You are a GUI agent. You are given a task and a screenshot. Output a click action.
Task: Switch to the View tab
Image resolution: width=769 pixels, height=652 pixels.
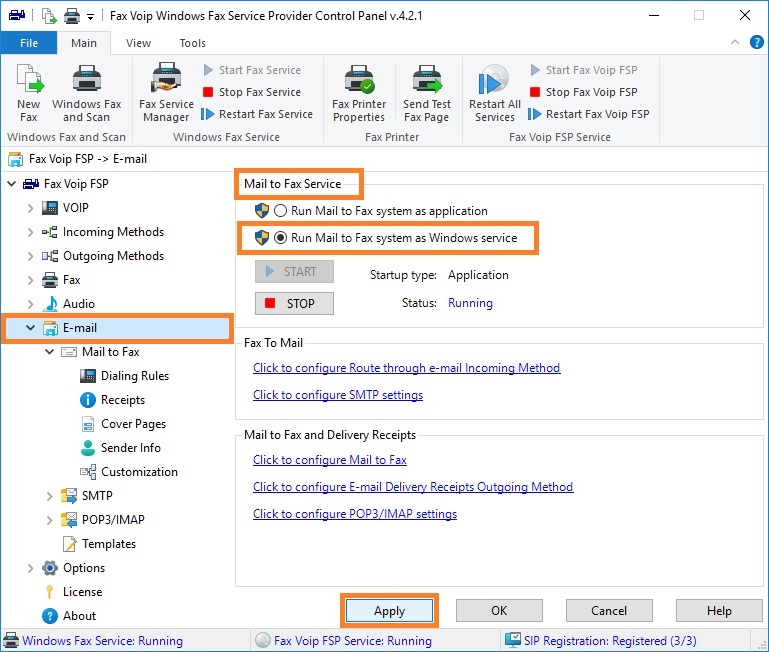pos(138,43)
